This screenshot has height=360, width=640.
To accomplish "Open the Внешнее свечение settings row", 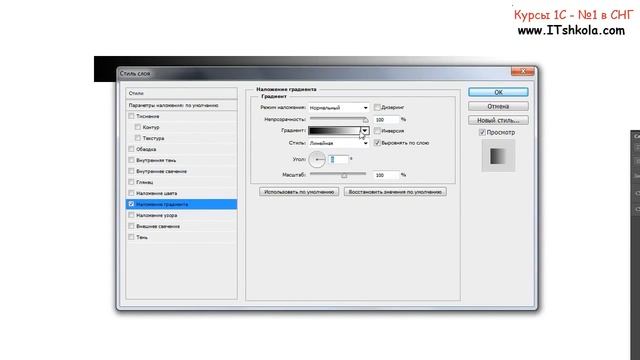I will 181,226.
